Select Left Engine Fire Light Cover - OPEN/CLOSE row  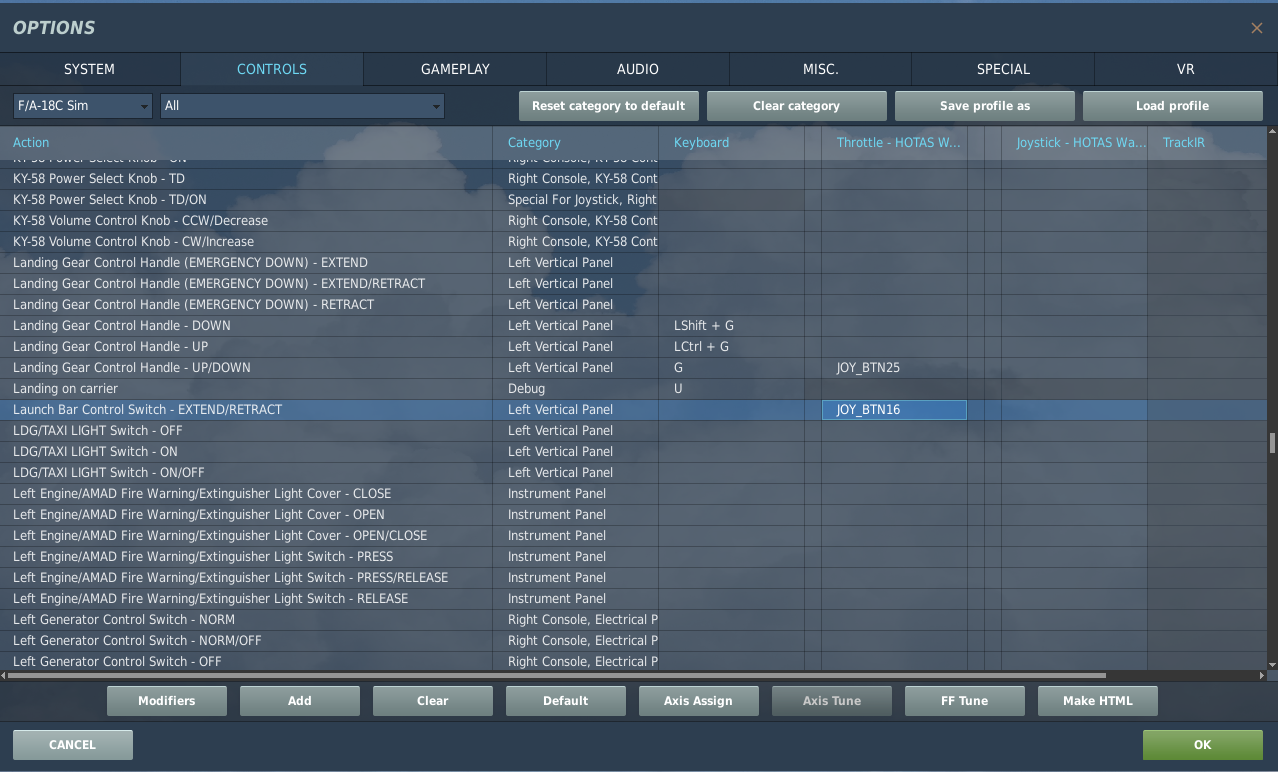click(x=633, y=536)
